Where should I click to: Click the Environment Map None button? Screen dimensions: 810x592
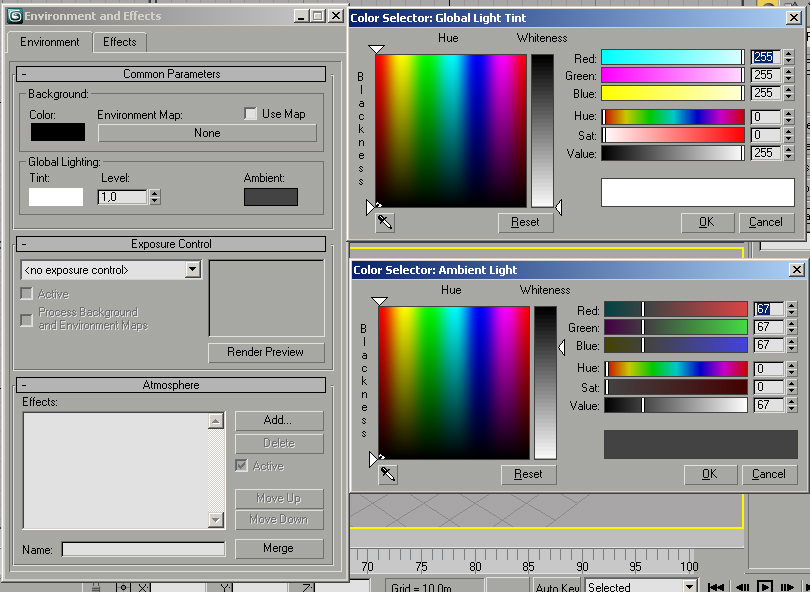coord(207,133)
